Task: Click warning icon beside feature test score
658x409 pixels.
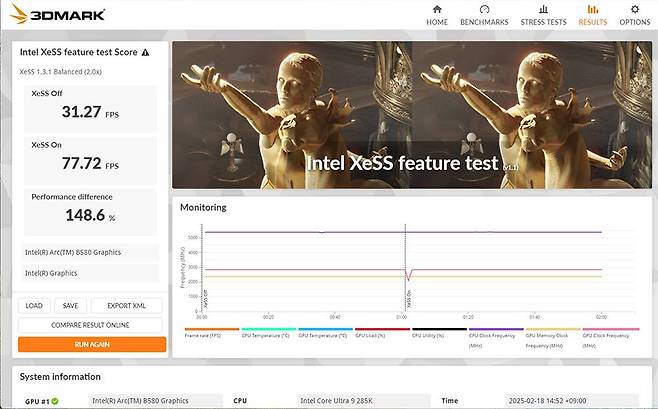Action: coord(146,52)
